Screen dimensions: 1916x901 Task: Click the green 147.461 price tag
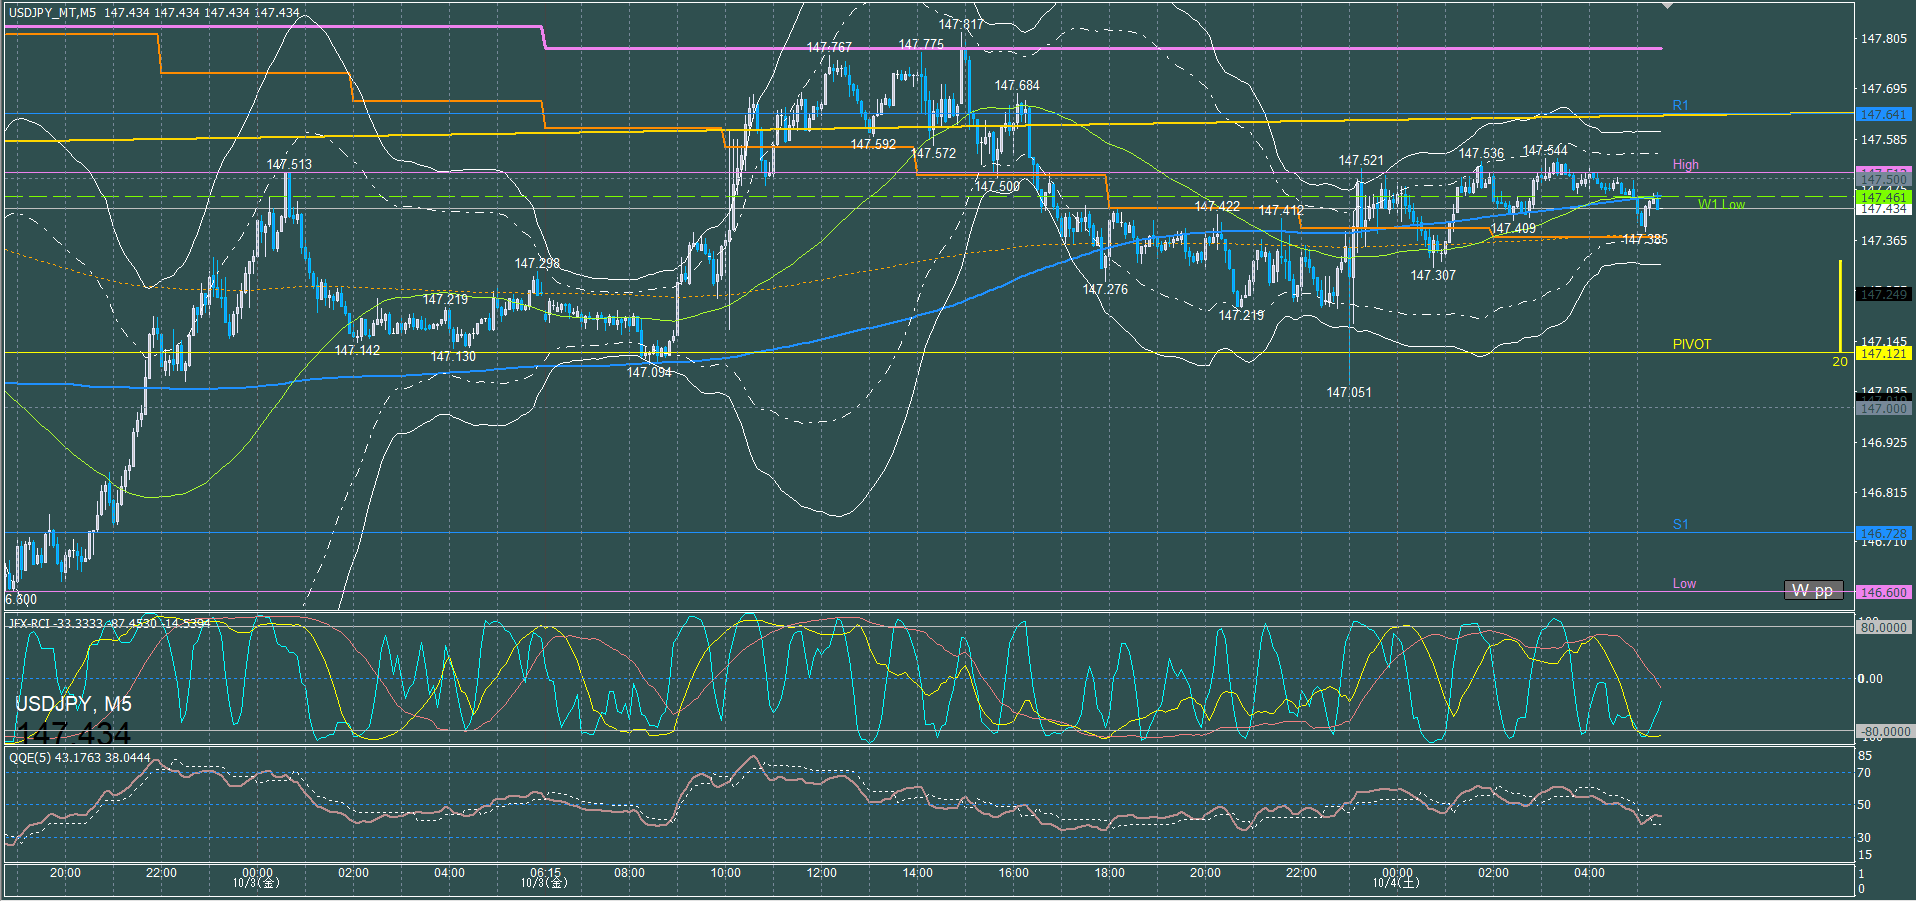(1883, 198)
